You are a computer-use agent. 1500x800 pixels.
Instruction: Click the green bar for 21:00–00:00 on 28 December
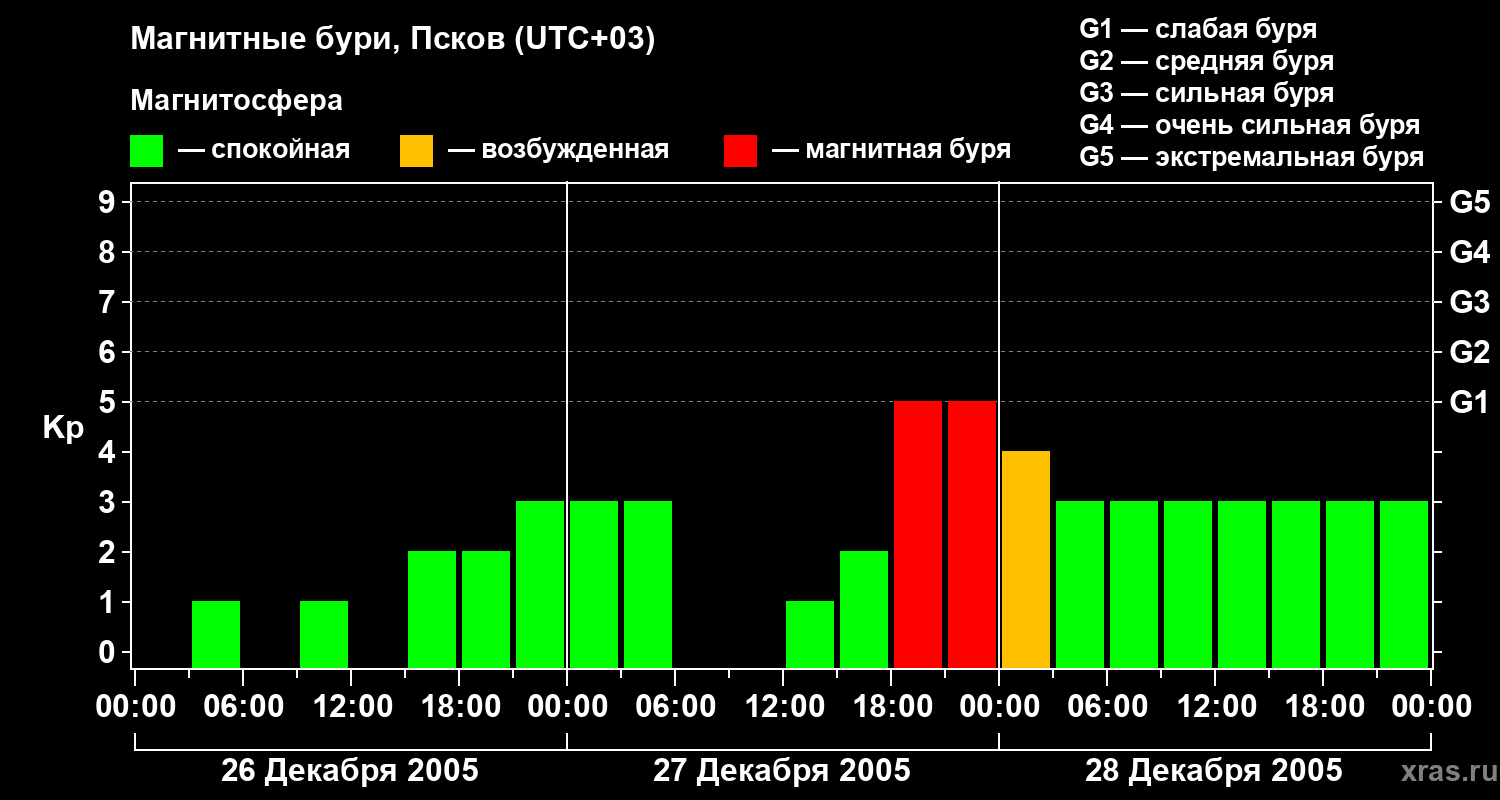pos(1404,584)
